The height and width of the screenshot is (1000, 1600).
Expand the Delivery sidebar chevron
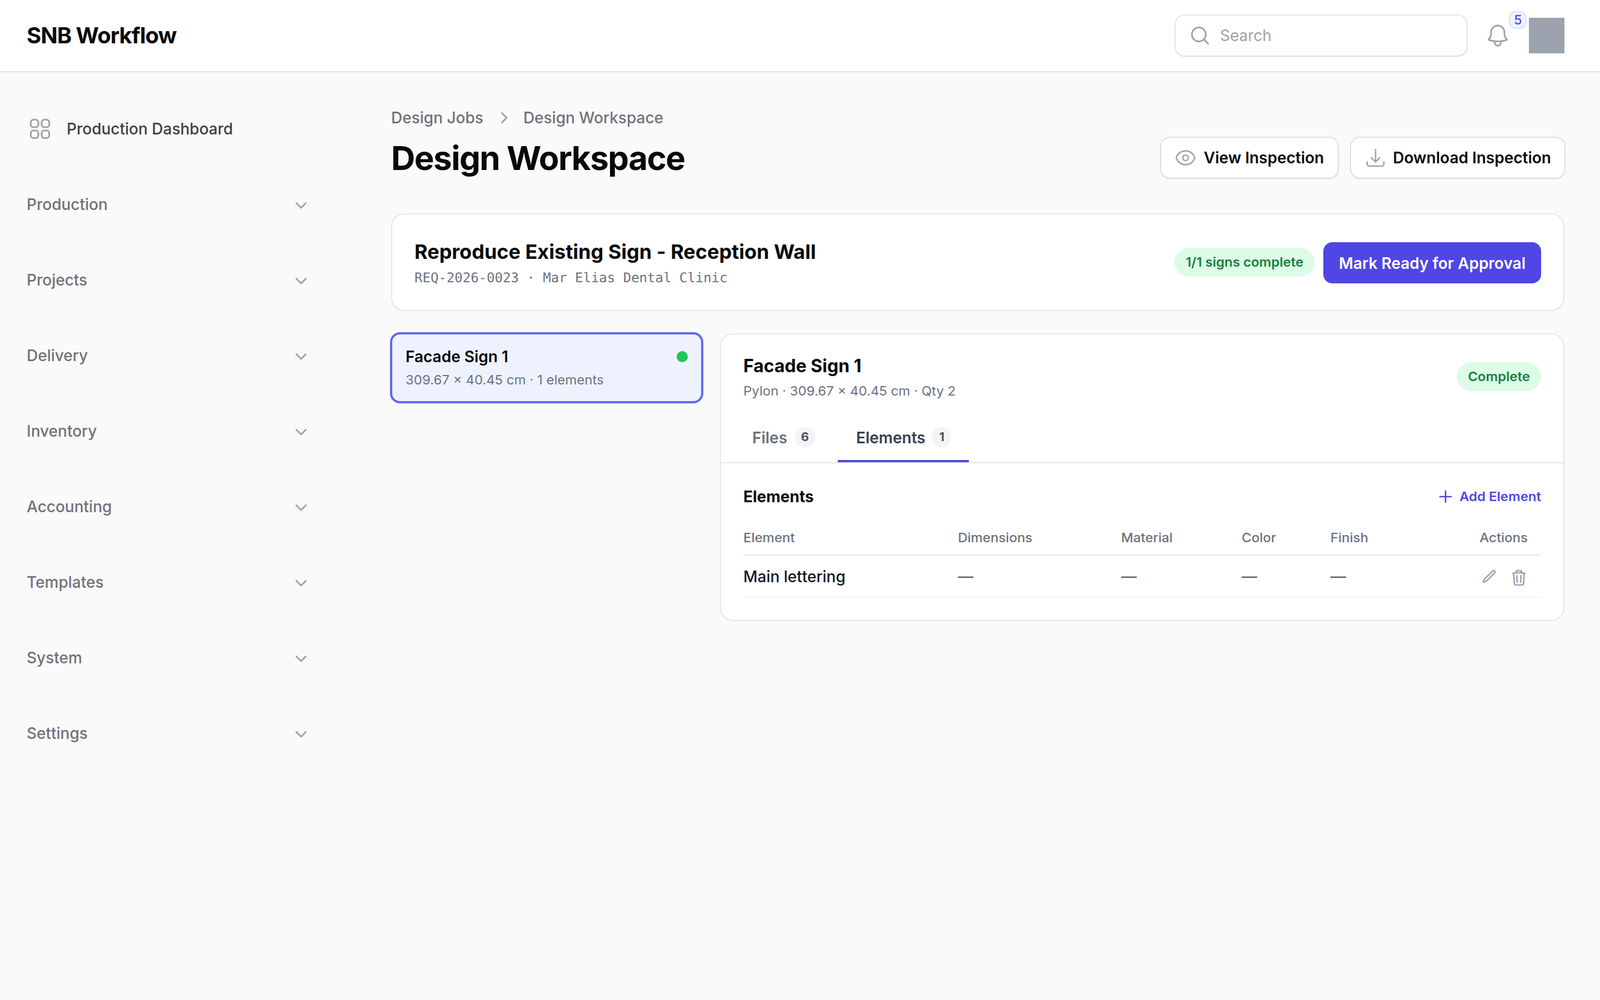point(301,356)
